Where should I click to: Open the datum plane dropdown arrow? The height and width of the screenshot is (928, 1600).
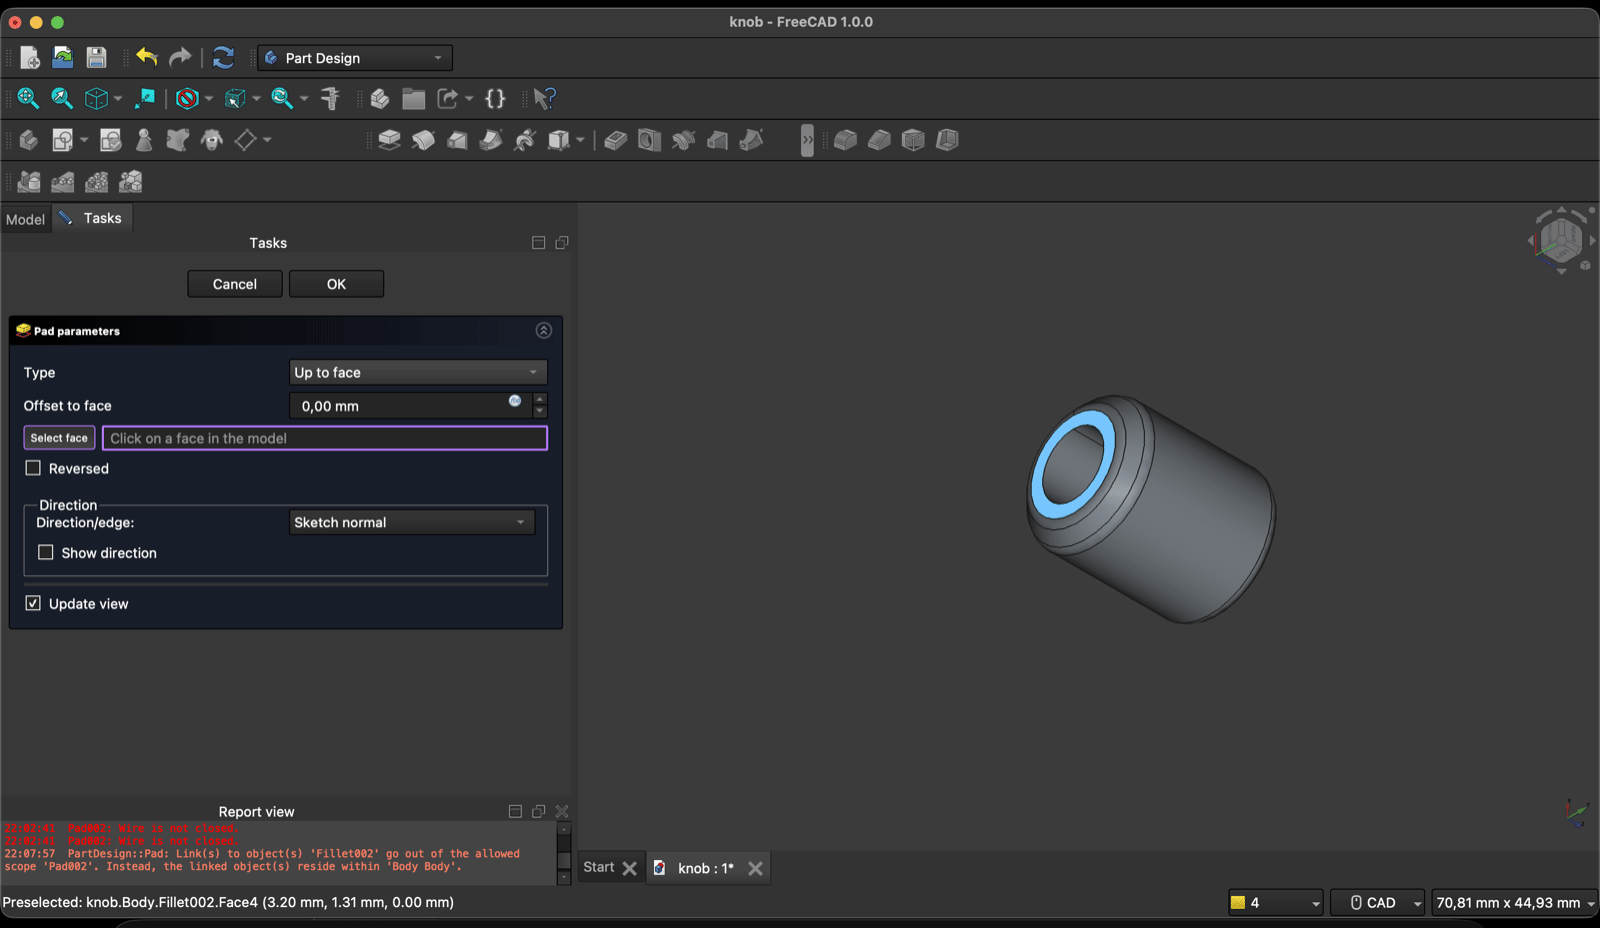click(x=267, y=140)
